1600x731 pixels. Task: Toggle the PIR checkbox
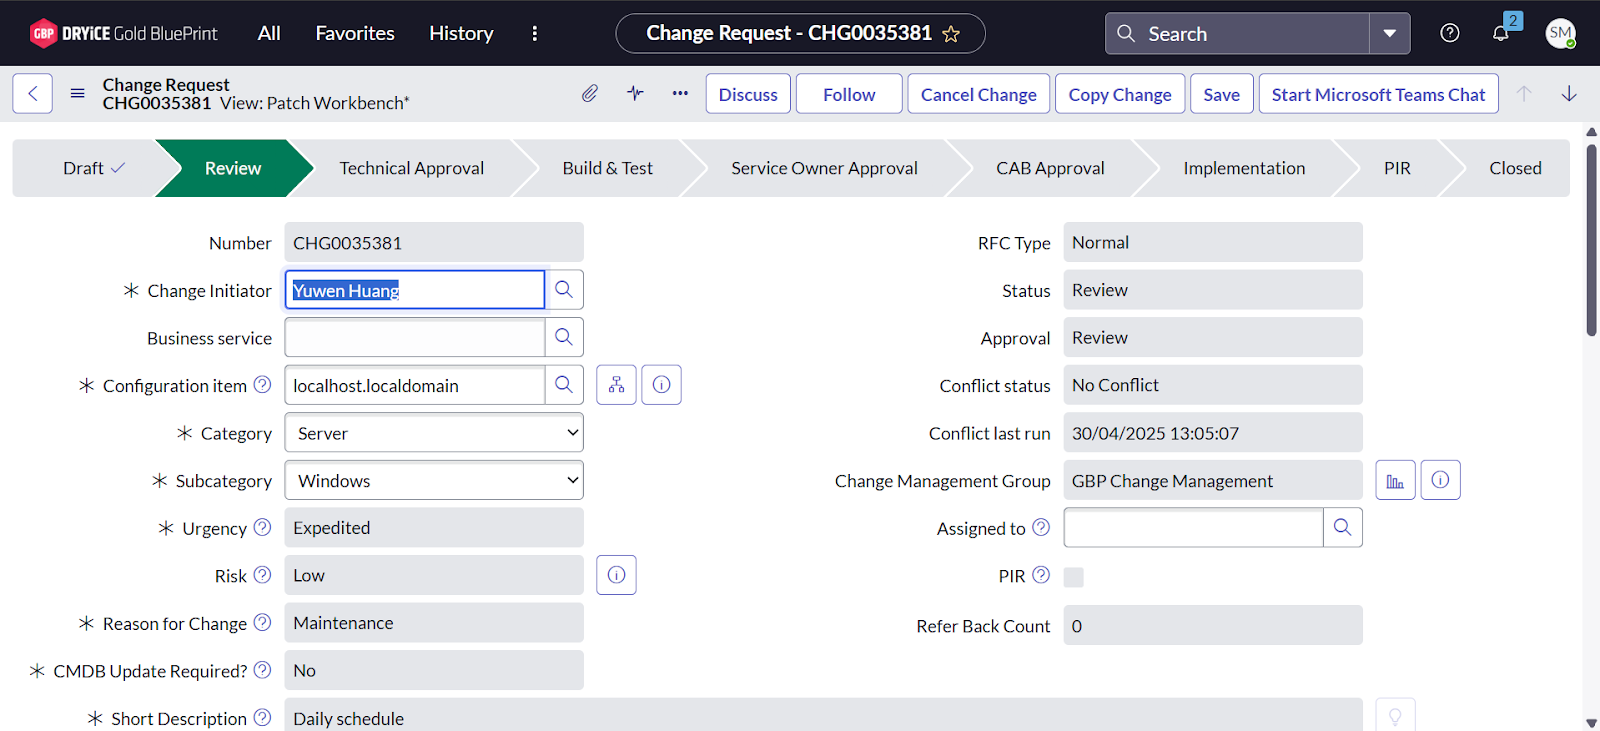point(1073,577)
